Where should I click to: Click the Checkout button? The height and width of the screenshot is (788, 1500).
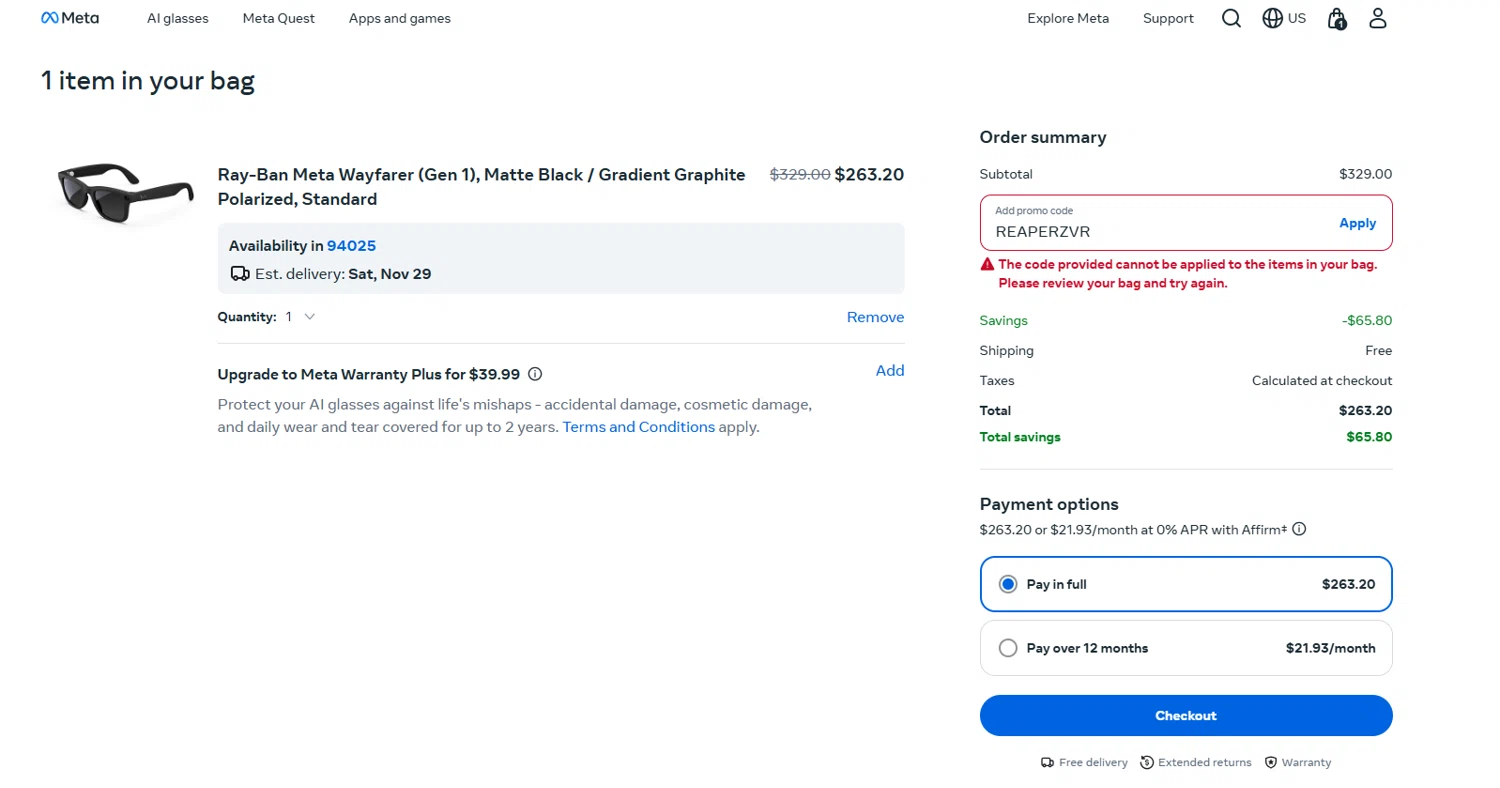pyautogui.click(x=1186, y=716)
